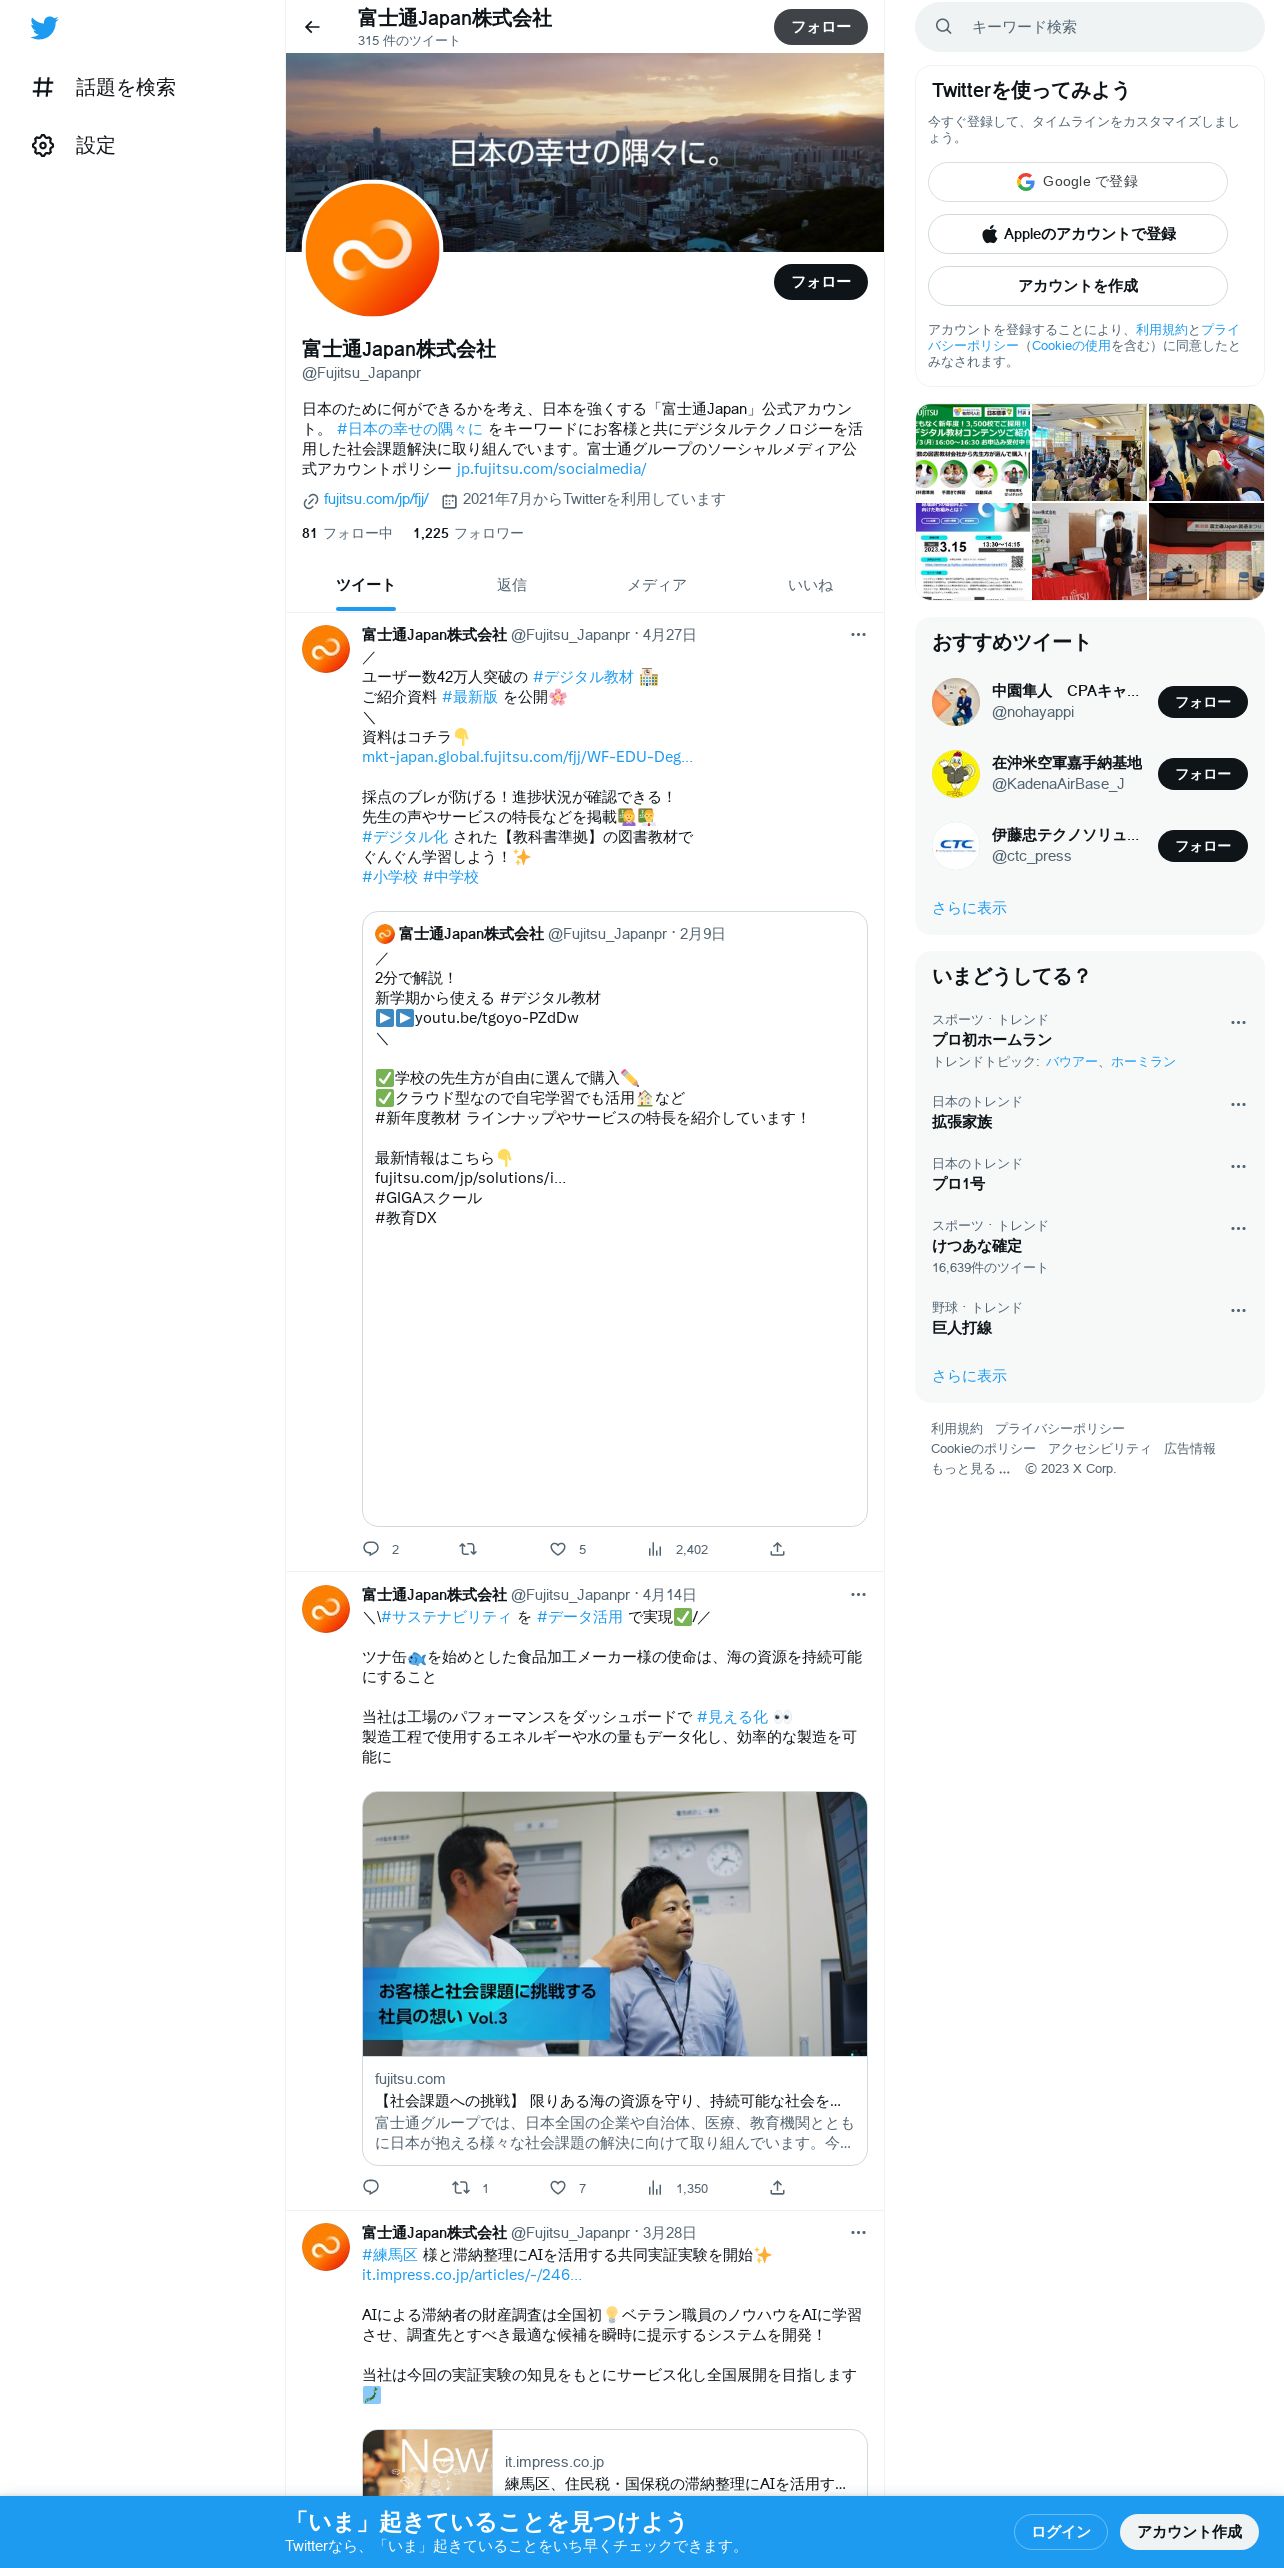
Task: Click さらに表示 under おすすめツイート
Action: 969,908
